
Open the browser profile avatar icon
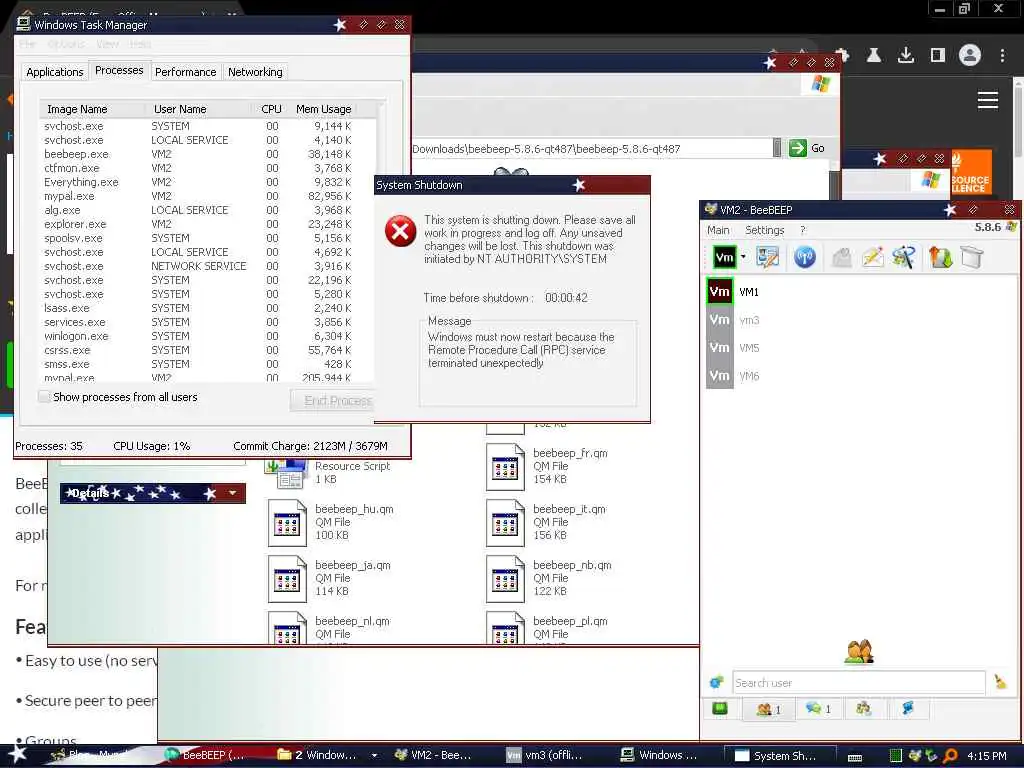(970, 55)
